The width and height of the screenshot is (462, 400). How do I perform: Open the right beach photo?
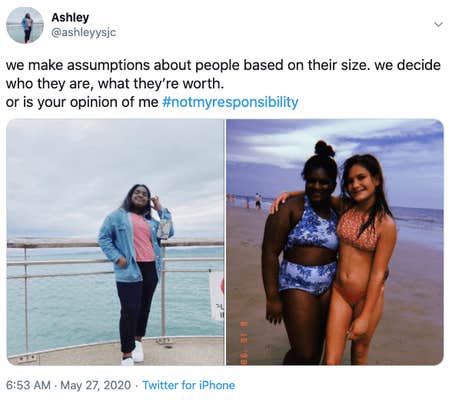(x=335, y=242)
